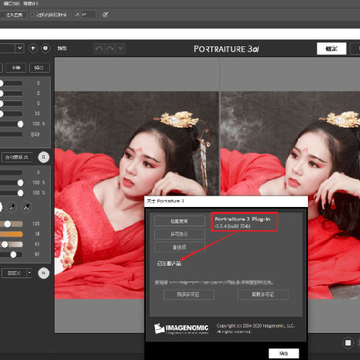The width and height of the screenshot is (360, 360).
Task: Click the white confirm button closing About dialog
Action: 284,353
